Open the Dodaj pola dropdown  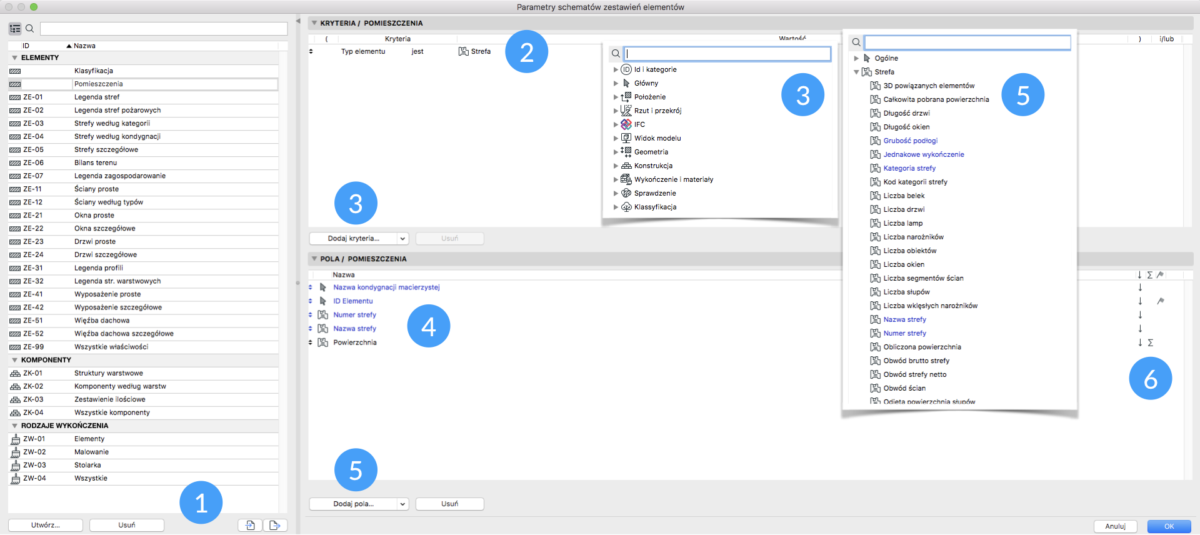pos(359,504)
